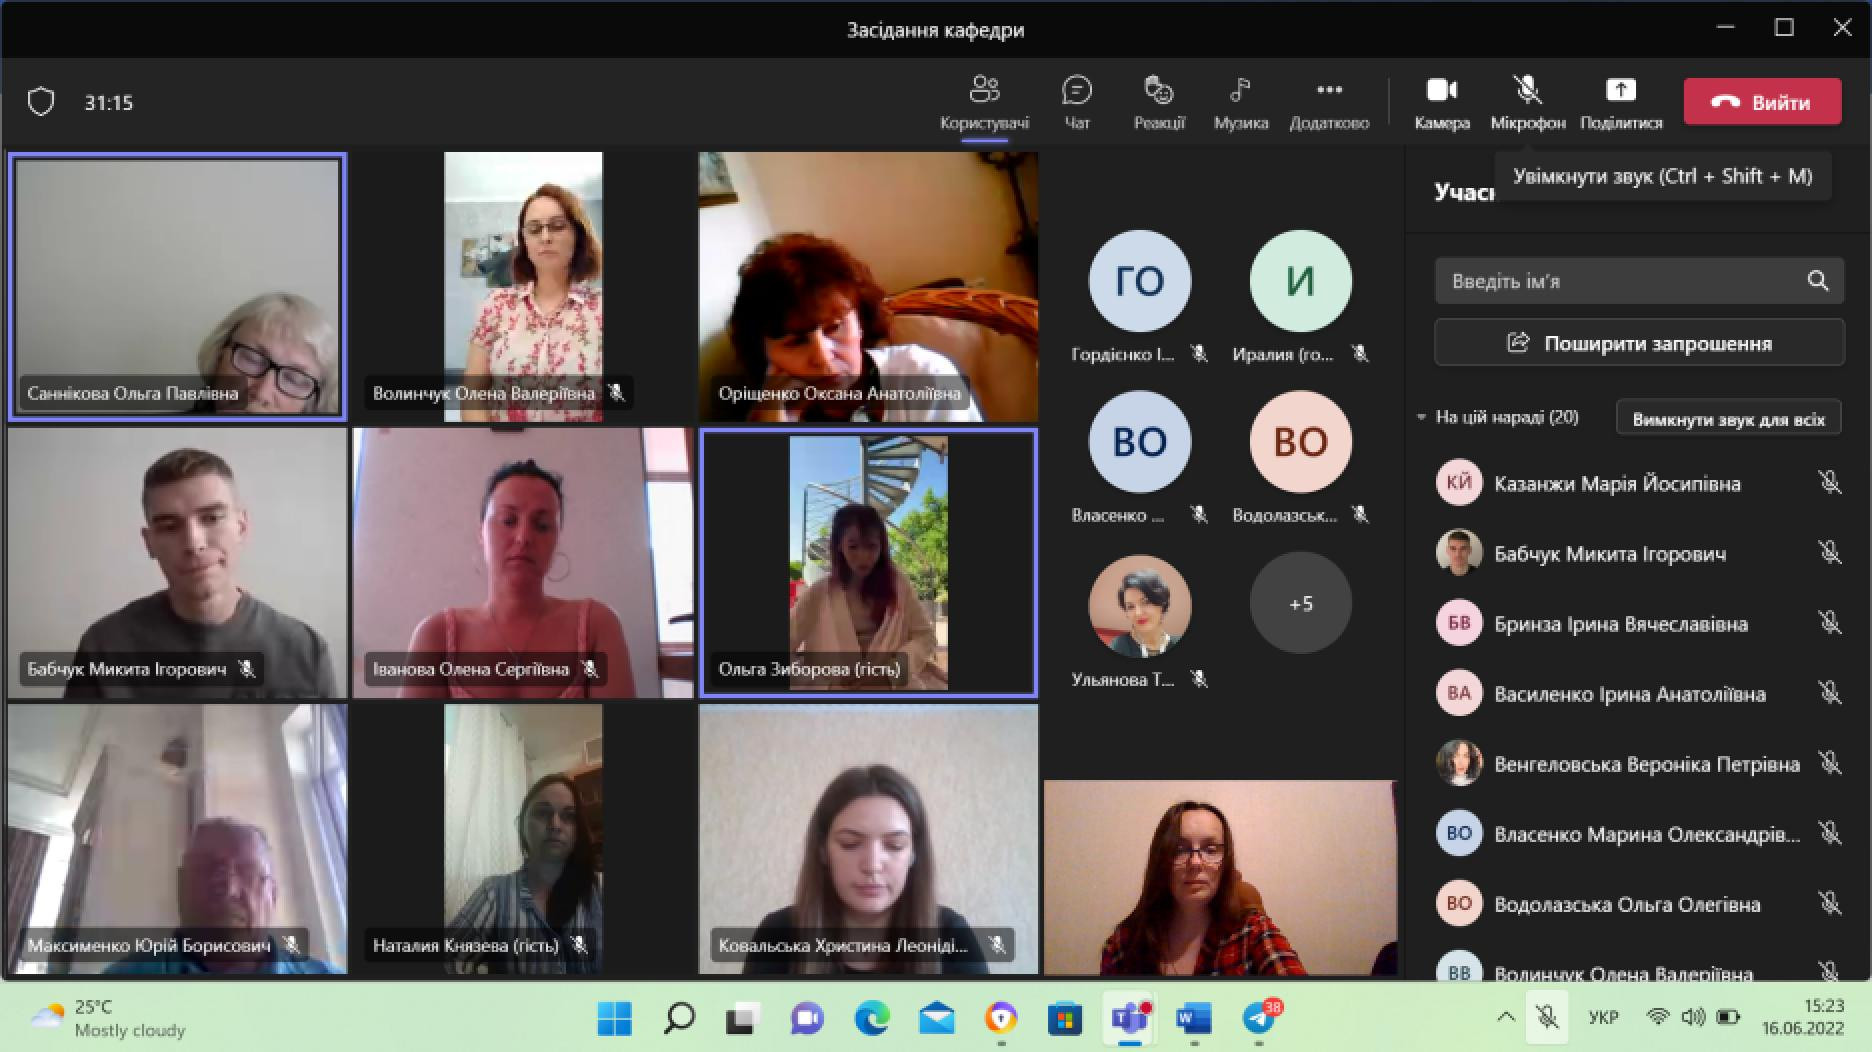1872x1052 pixels.
Task: Click the shield security icon
Action: pyautogui.click(x=41, y=102)
